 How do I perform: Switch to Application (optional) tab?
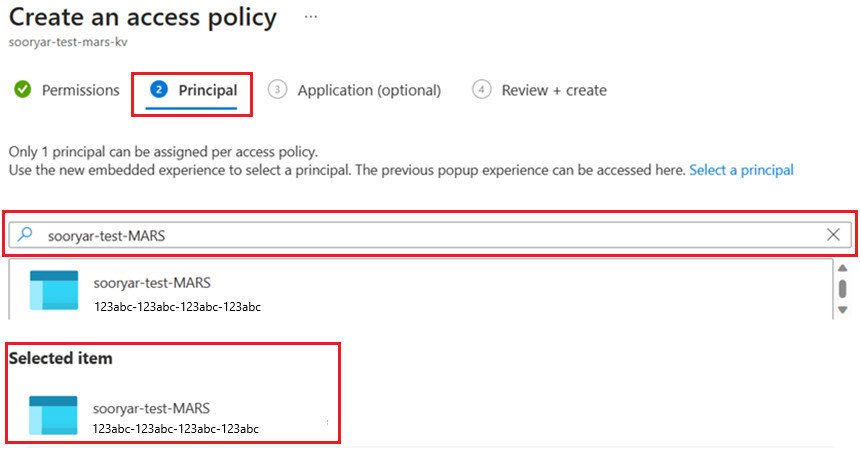point(369,90)
